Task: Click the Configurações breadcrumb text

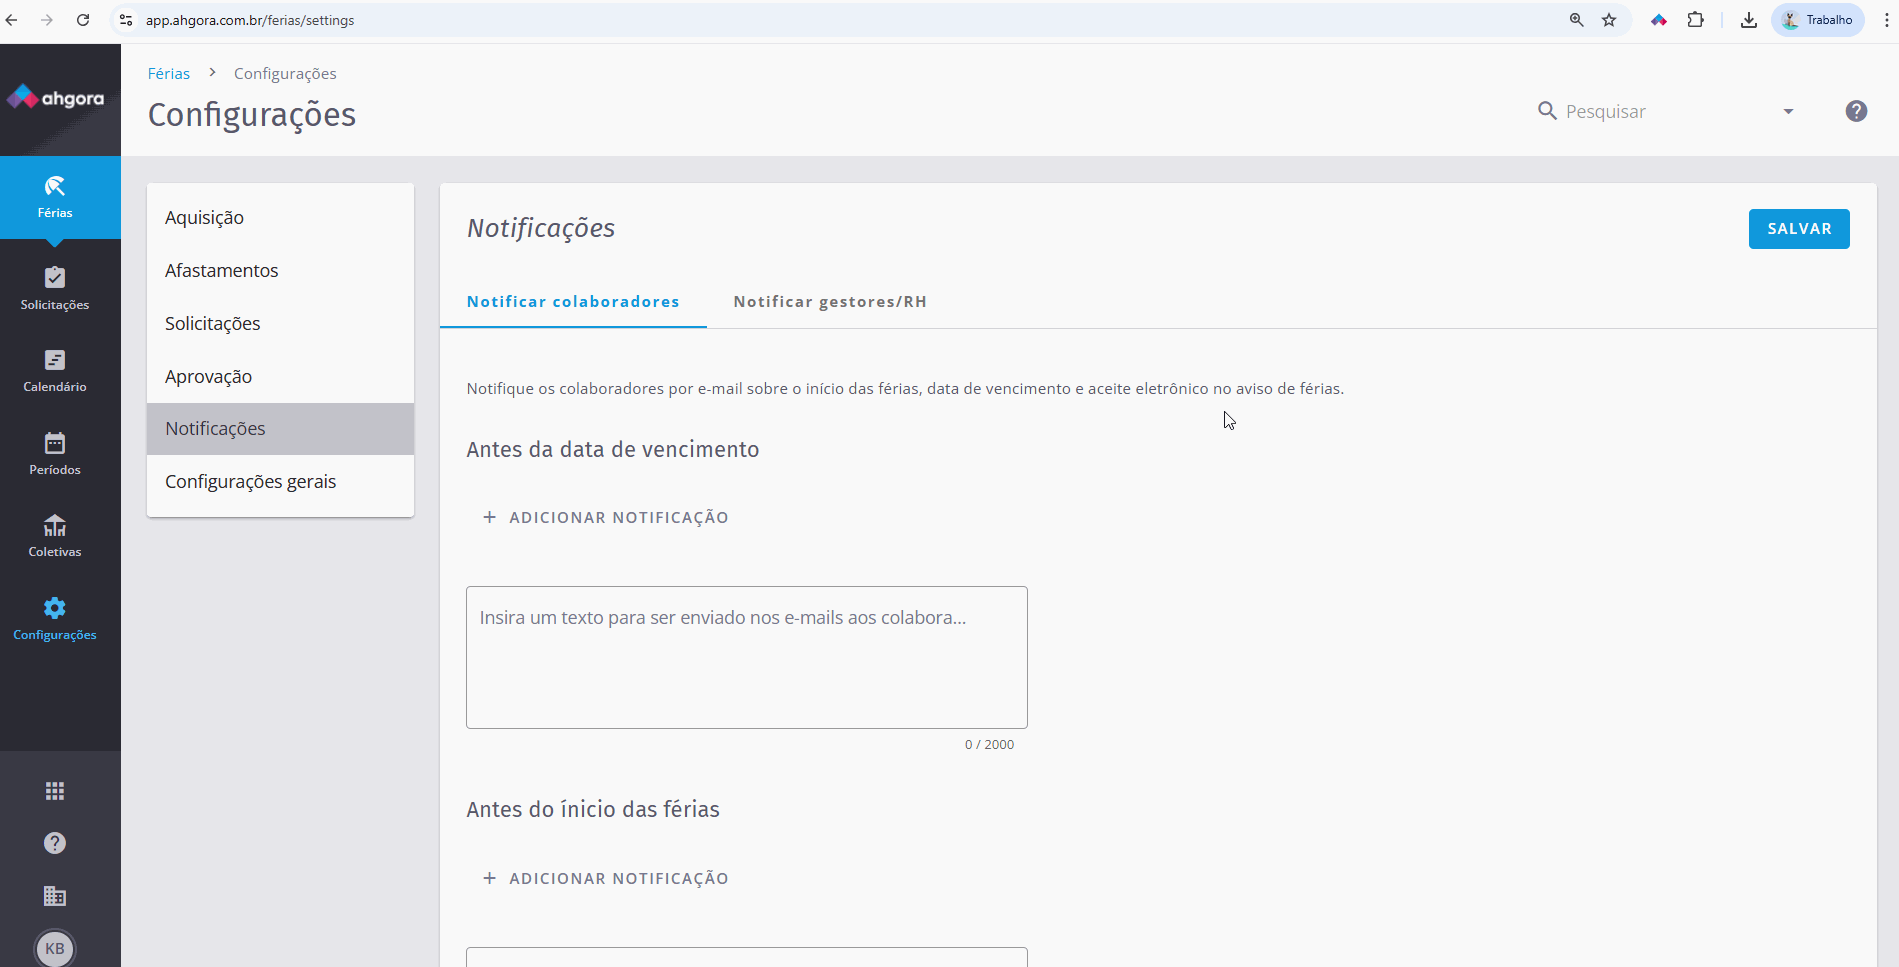Action: [285, 73]
